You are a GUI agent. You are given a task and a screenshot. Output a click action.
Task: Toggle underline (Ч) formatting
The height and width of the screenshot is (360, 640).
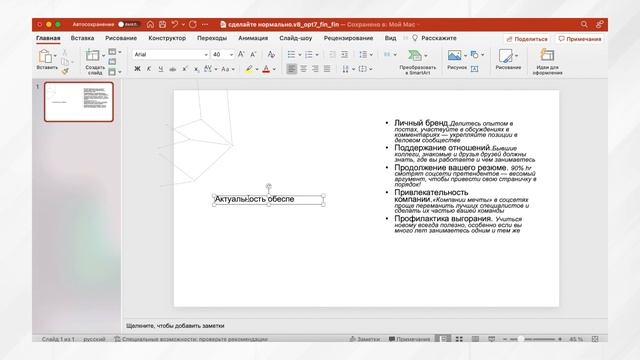click(161, 69)
